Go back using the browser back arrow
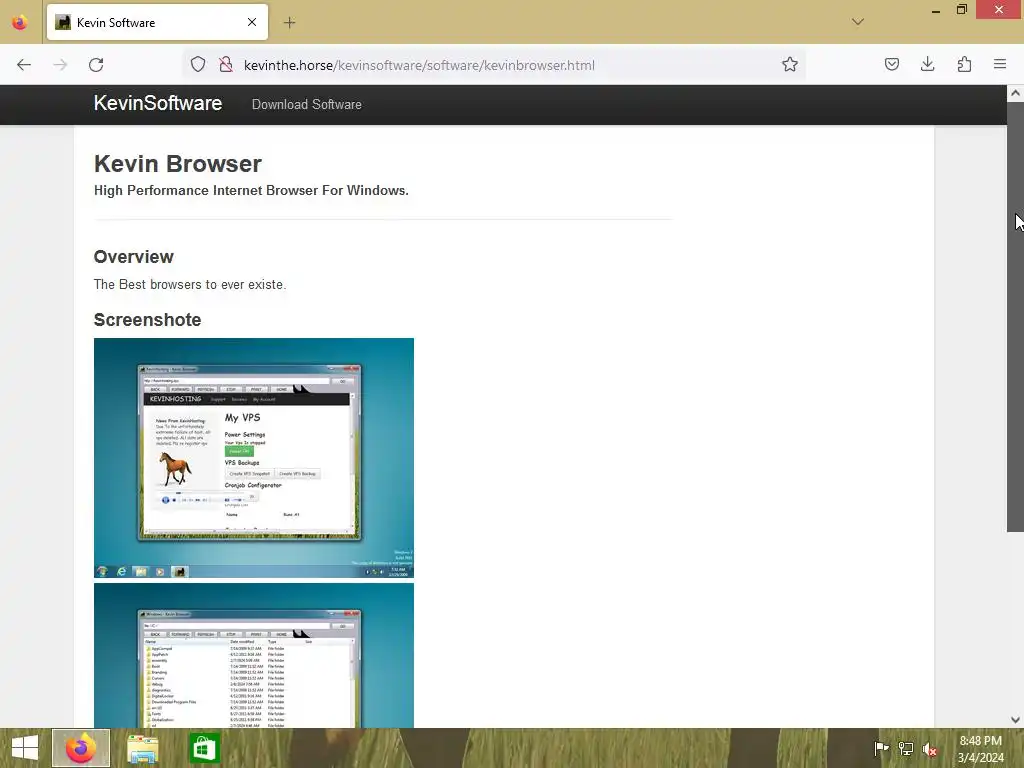 click(x=24, y=65)
